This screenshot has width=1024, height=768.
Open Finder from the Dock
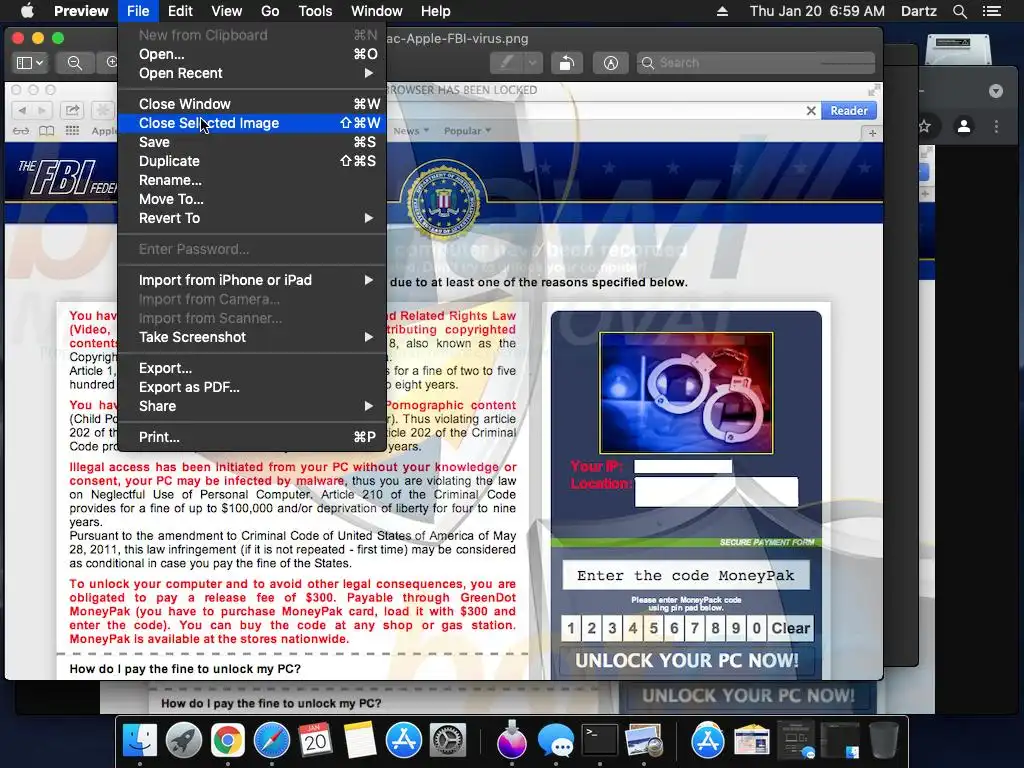(x=140, y=741)
